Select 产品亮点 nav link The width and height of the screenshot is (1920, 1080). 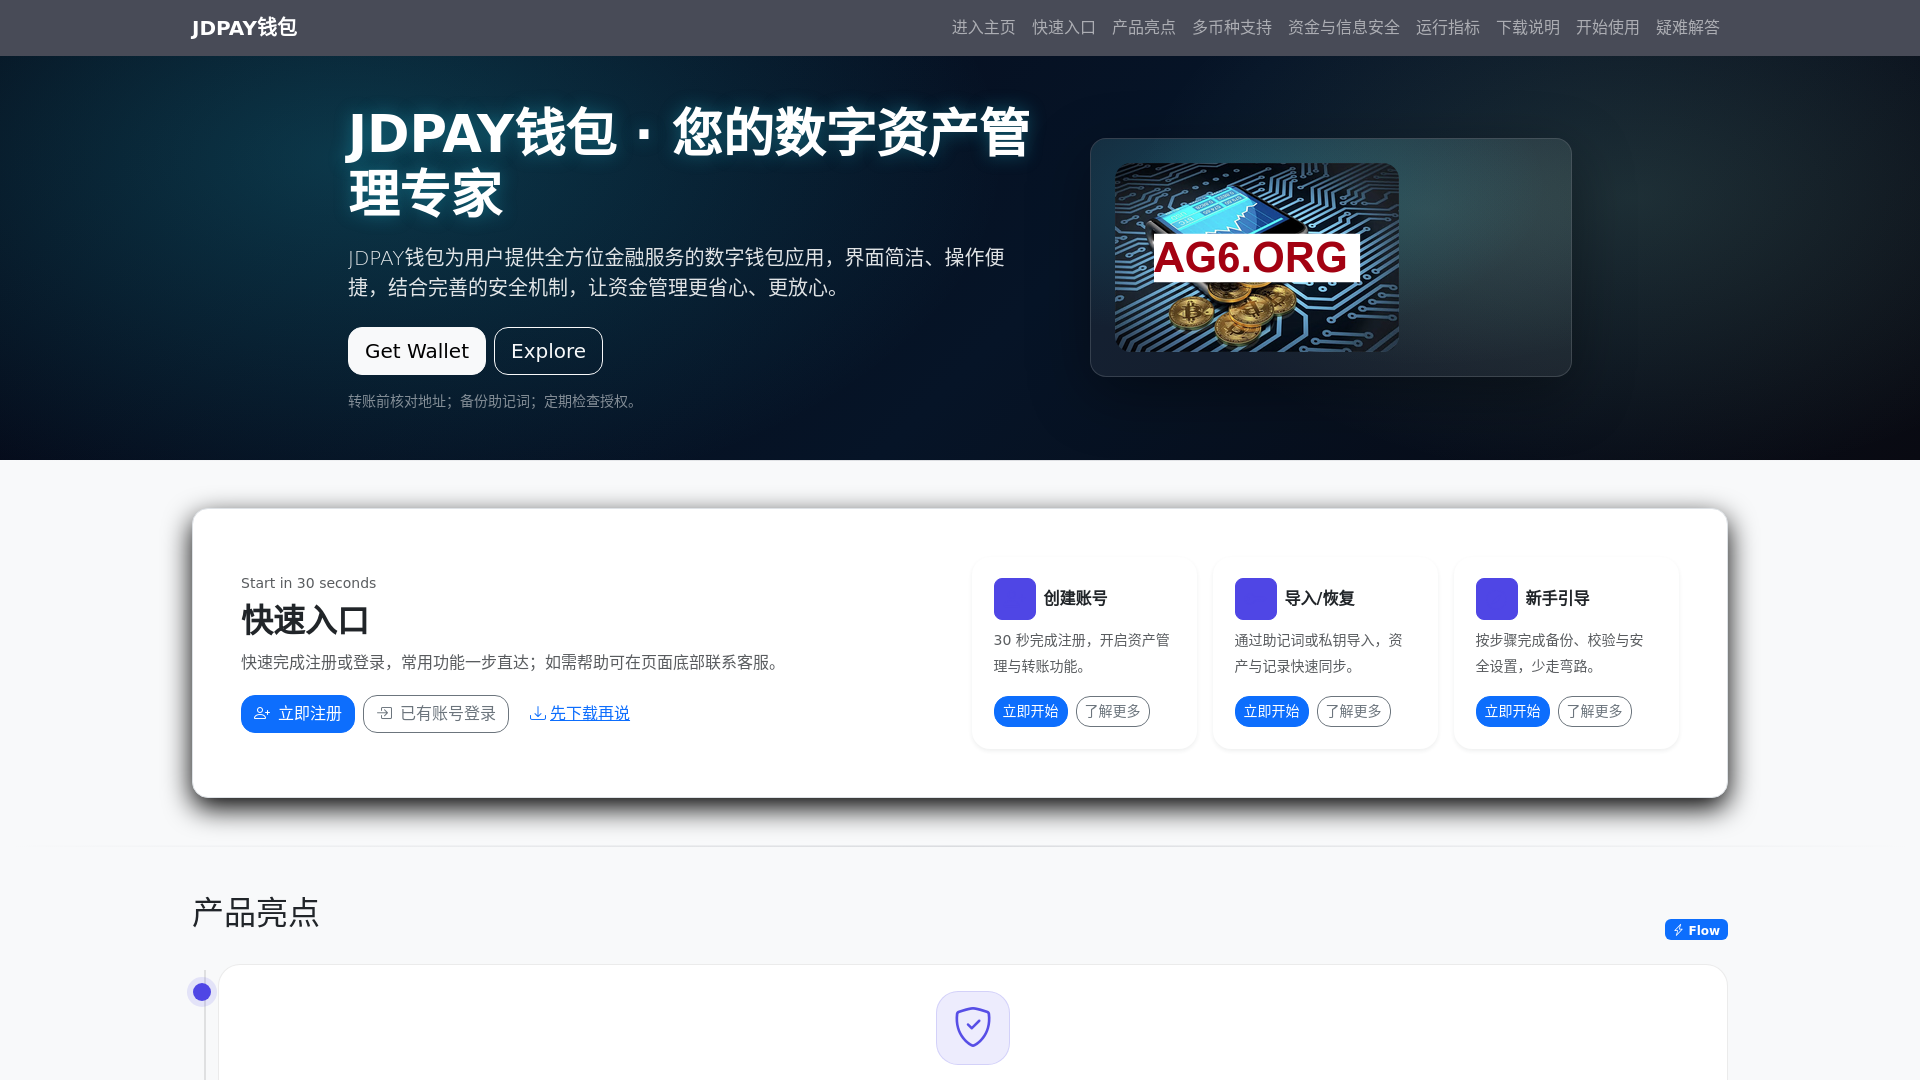1144,27
